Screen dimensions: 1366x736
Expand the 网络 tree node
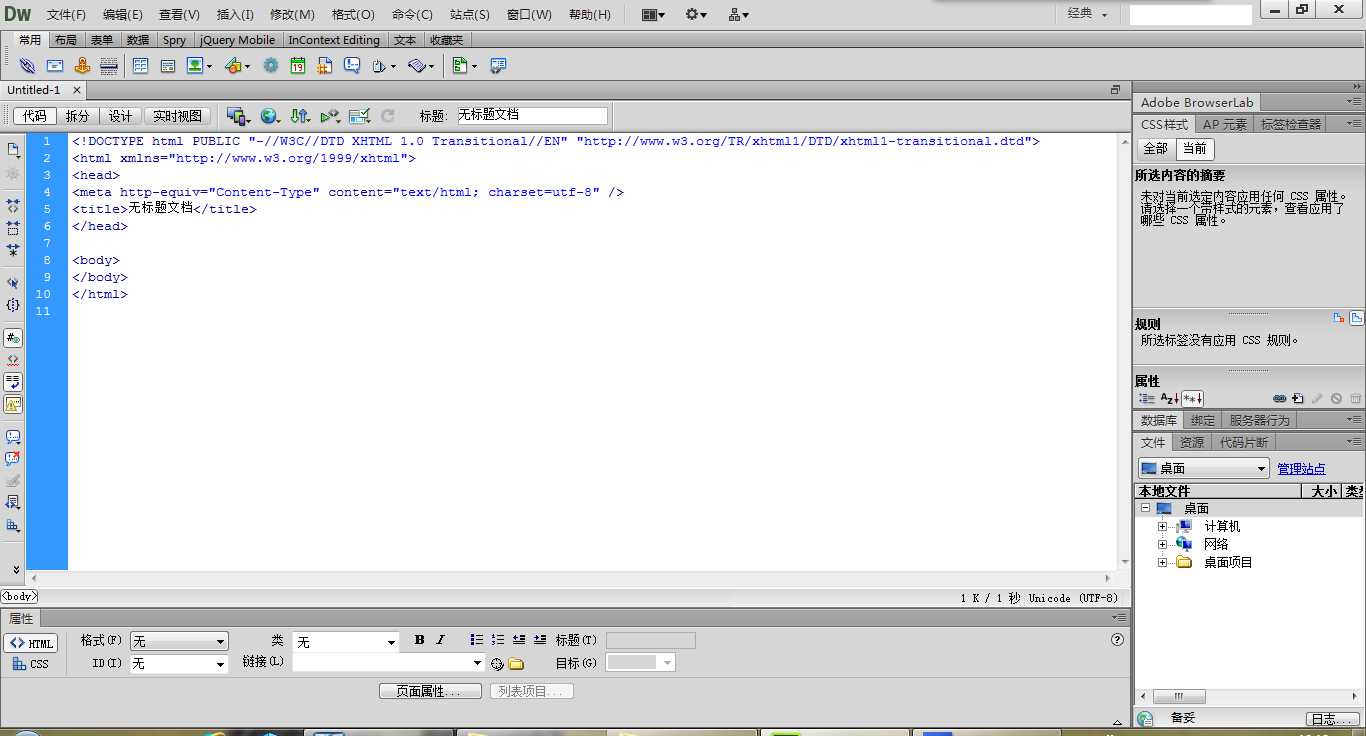[x=1162, y=544]
